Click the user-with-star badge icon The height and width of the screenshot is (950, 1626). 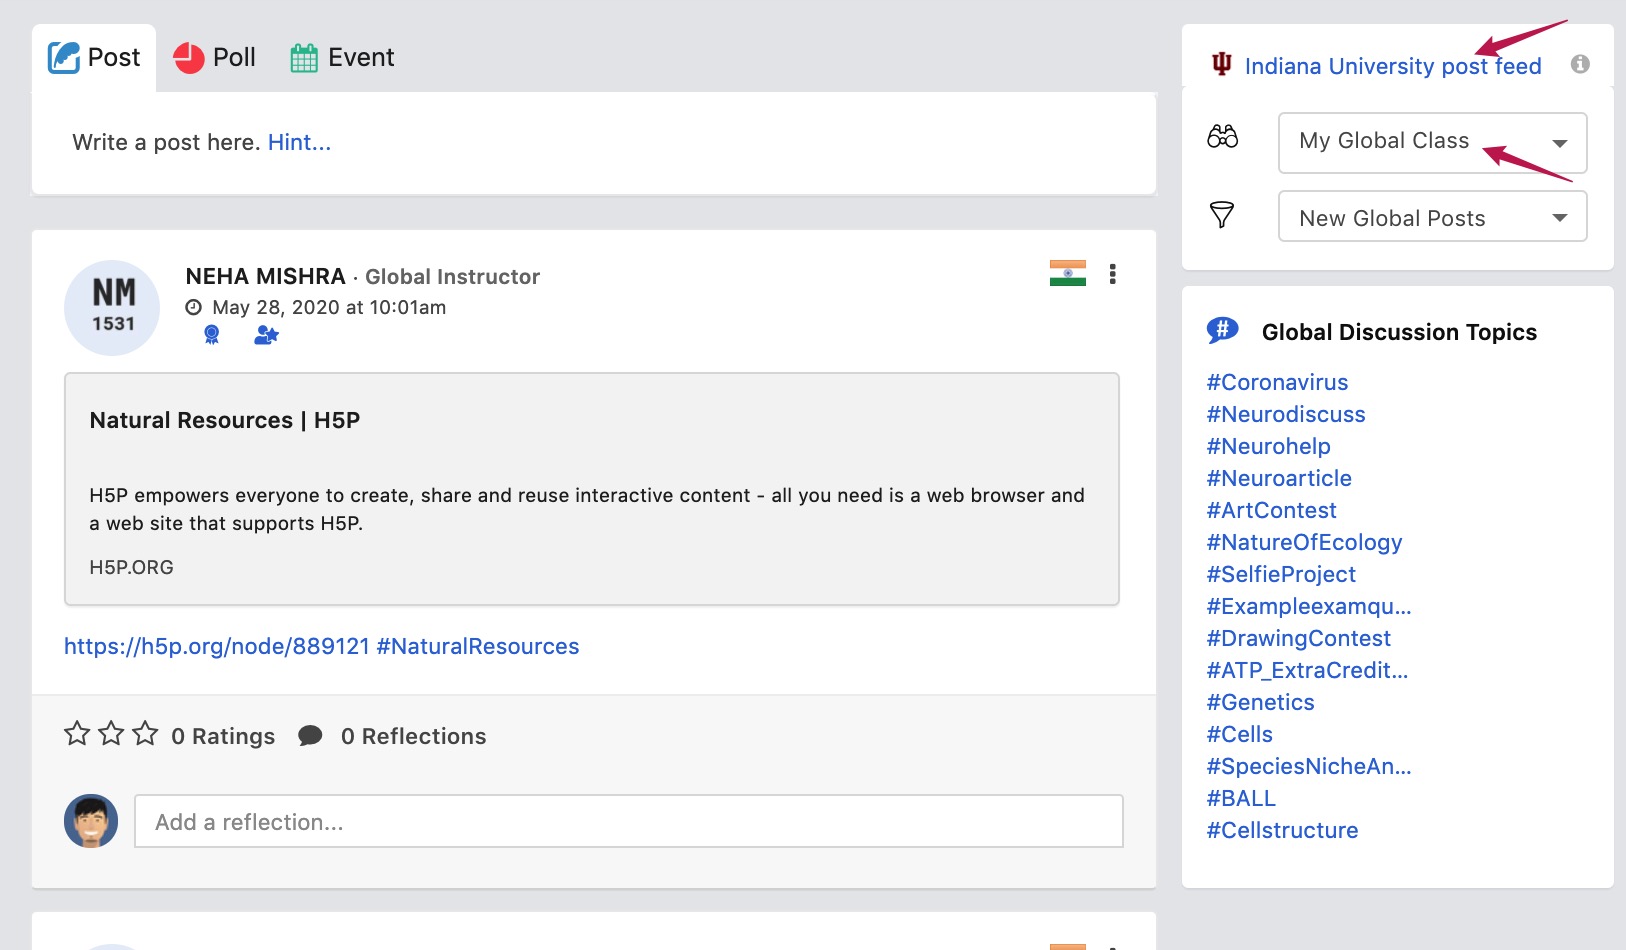pos(266,335)
